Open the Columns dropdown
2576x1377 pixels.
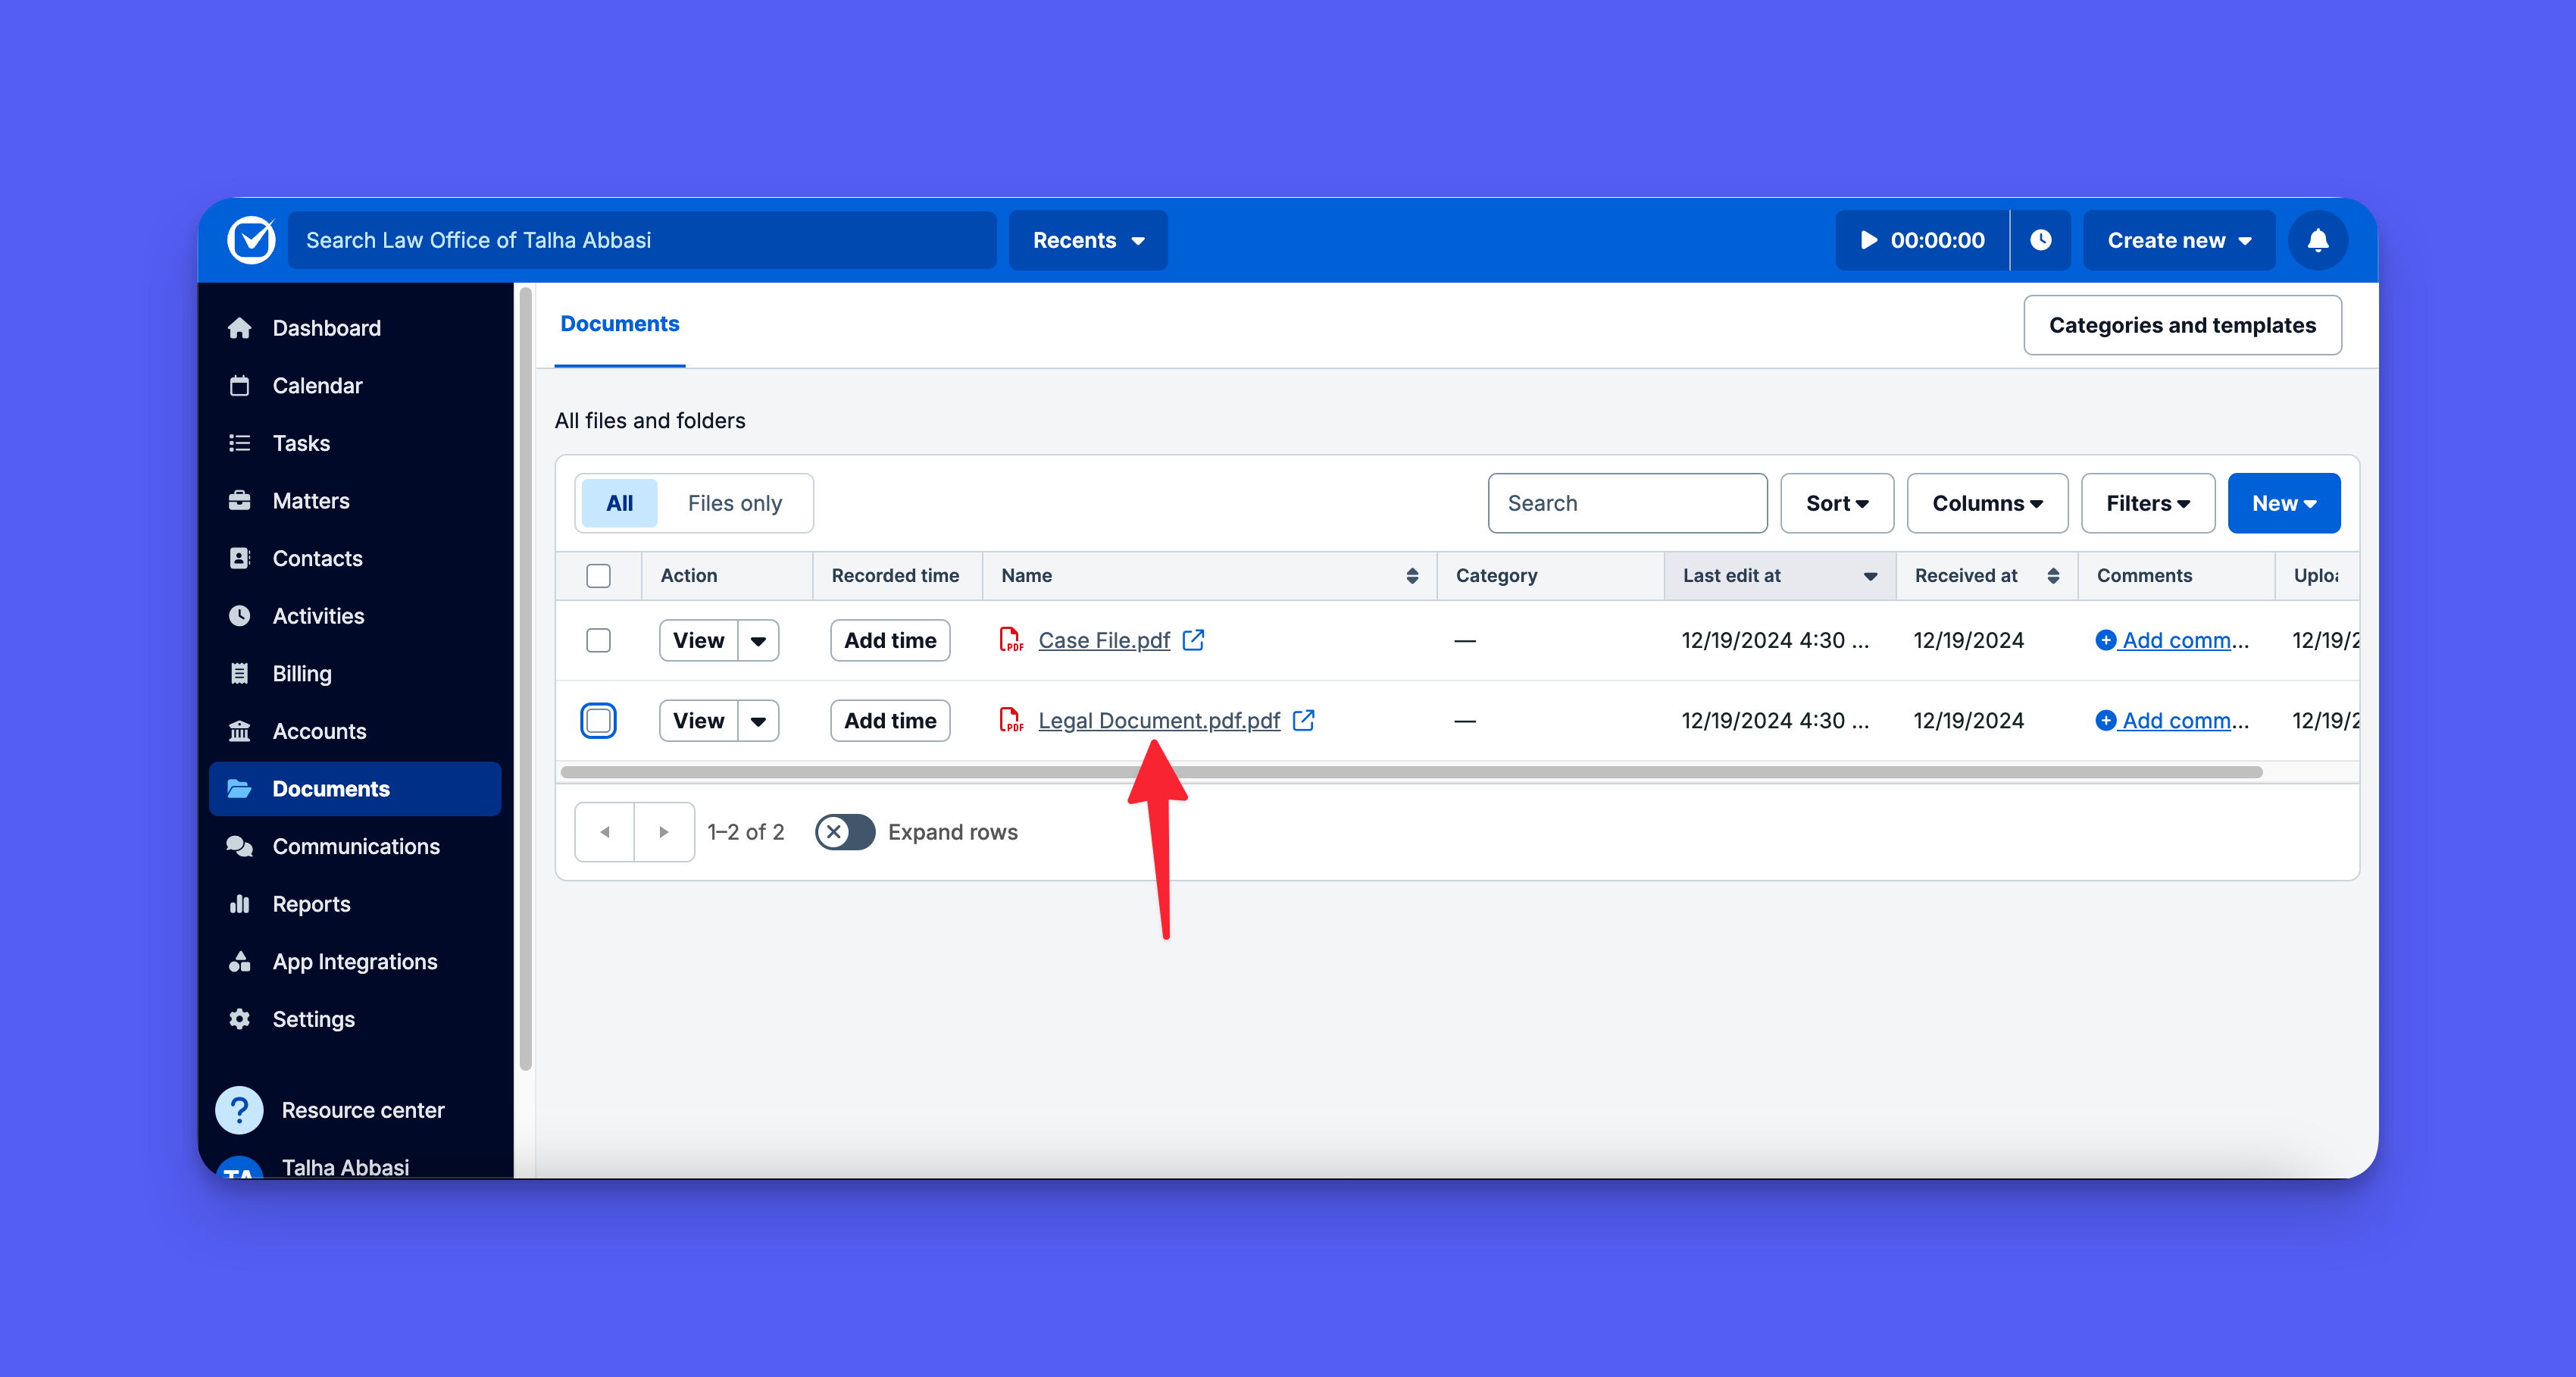point(1986,503)
